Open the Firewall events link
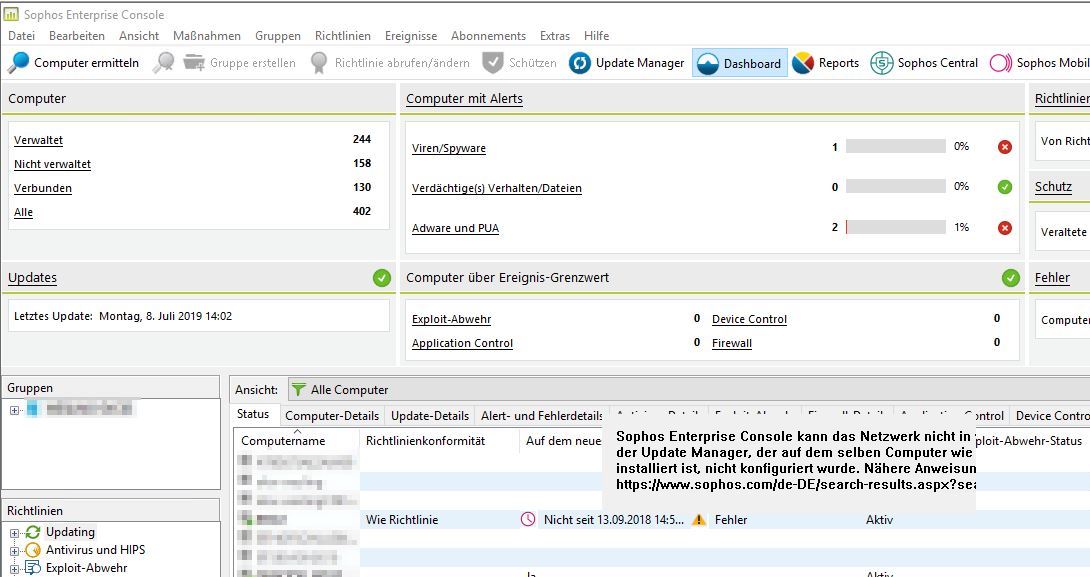 (731, 343)
